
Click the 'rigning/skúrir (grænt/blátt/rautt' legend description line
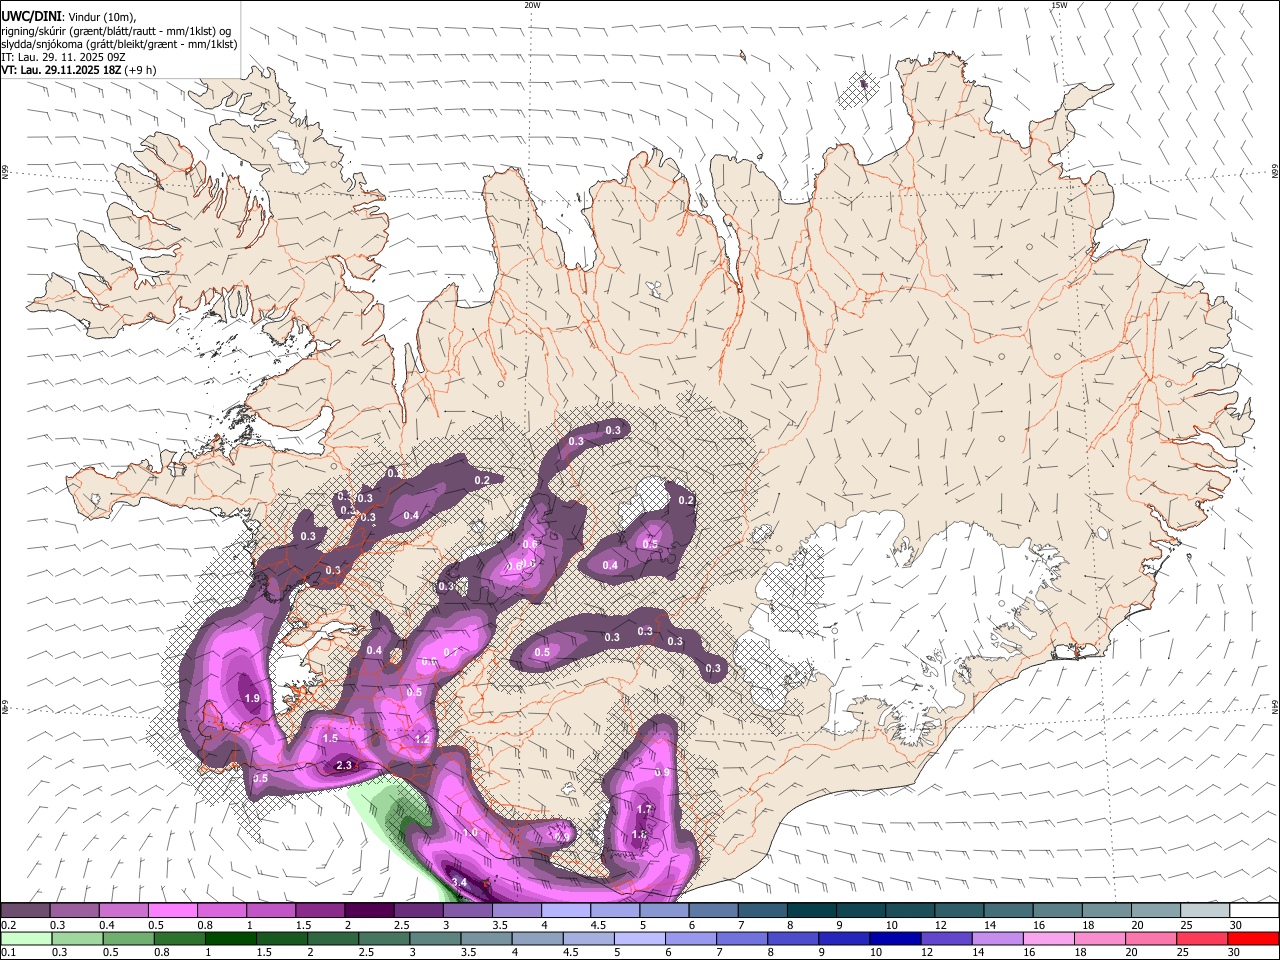click(x=118, y=30)
